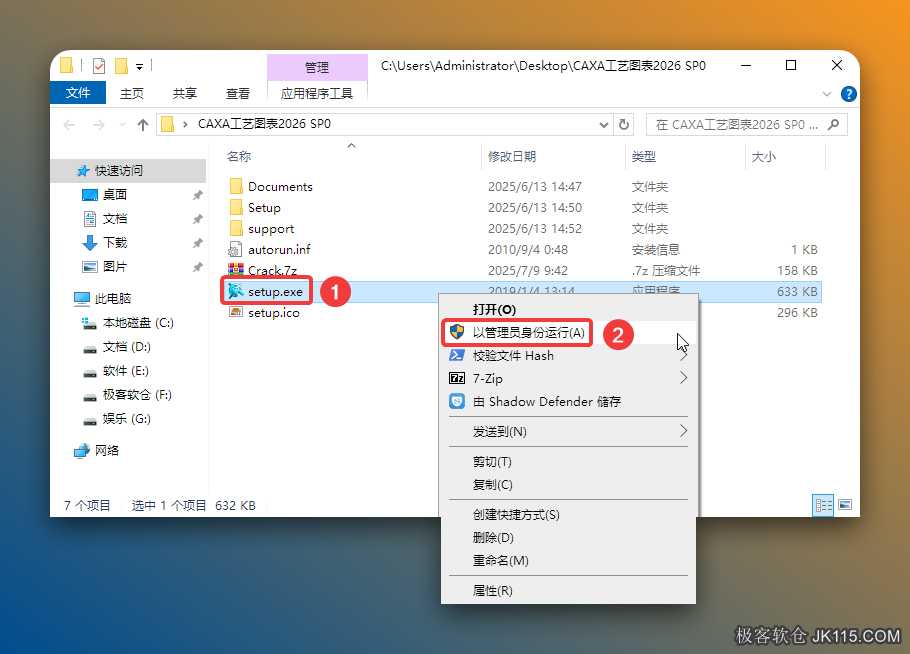Unpin 桌面 using its pin icon
910x654 pixels.
click(x=198, y=195)
